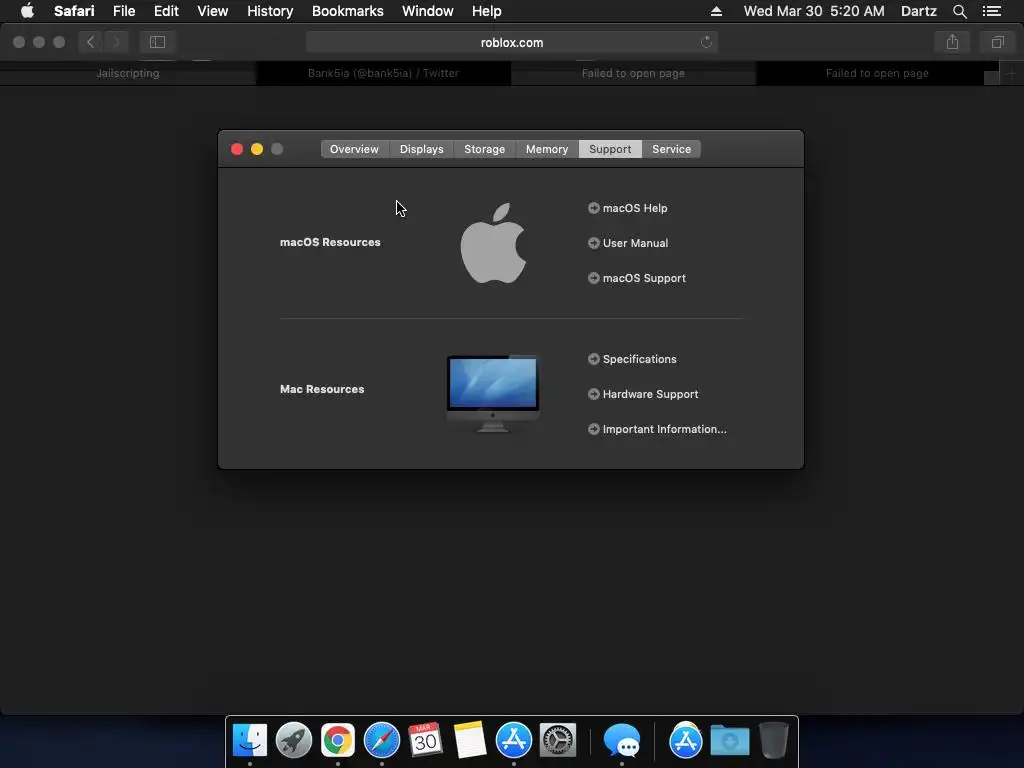Show all tabs overview in Safari

coord(997,42)
